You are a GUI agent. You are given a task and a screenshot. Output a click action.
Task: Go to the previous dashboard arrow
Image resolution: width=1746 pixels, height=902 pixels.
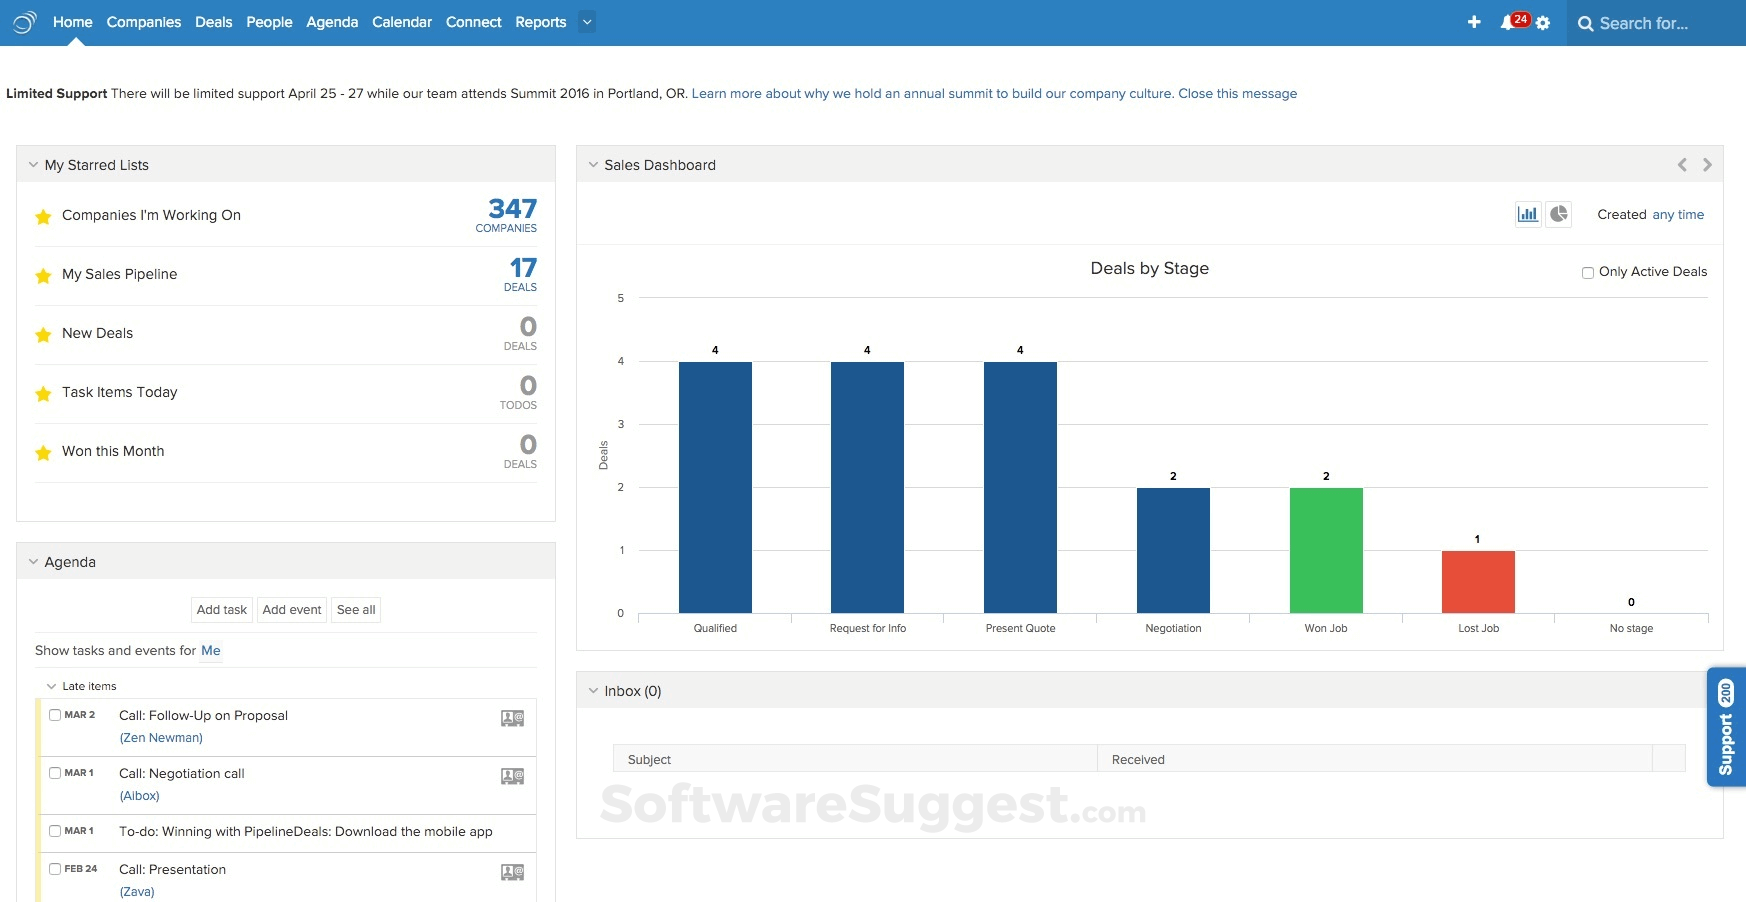point(1682,165)
